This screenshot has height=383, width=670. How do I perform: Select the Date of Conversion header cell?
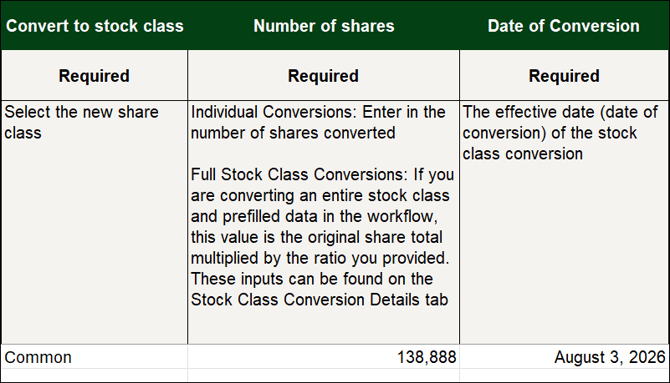pyautogui.click(x=564, y=26)
